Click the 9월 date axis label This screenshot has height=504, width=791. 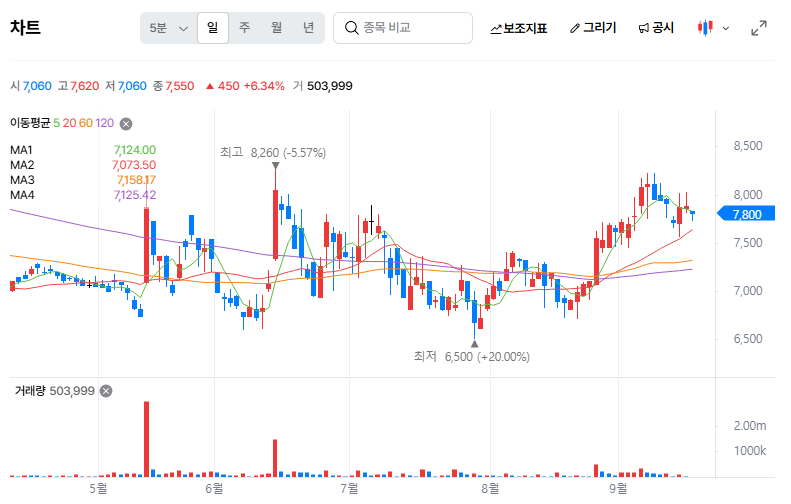pos(618,488)
